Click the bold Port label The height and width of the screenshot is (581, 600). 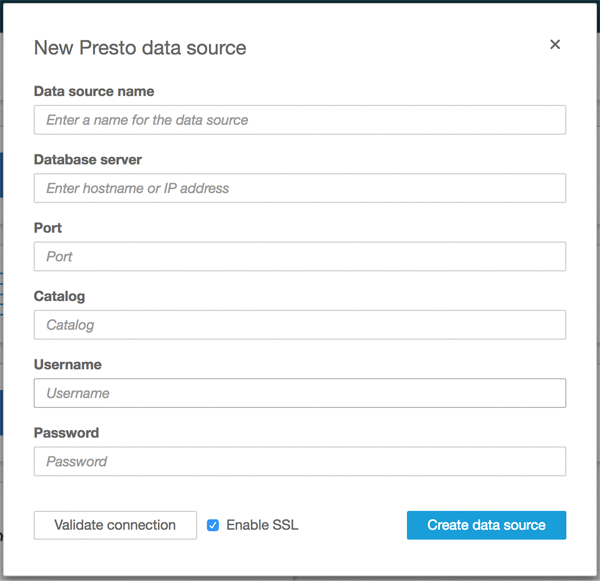(48, 228)
